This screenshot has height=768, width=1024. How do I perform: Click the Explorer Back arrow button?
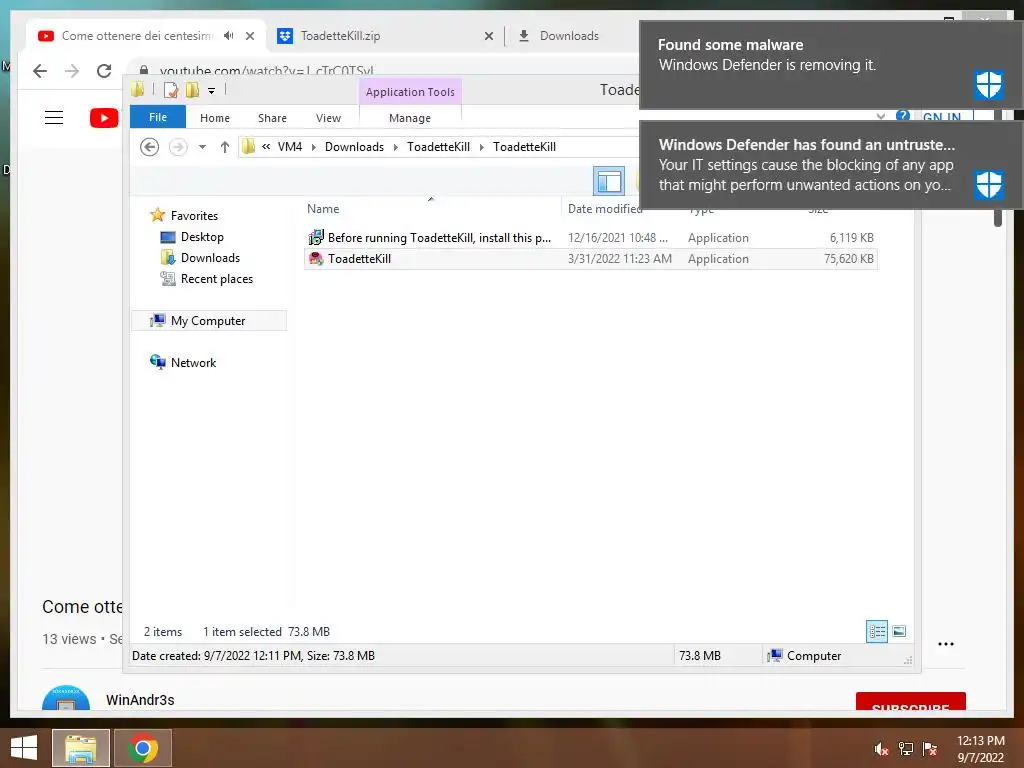[150, 147]
